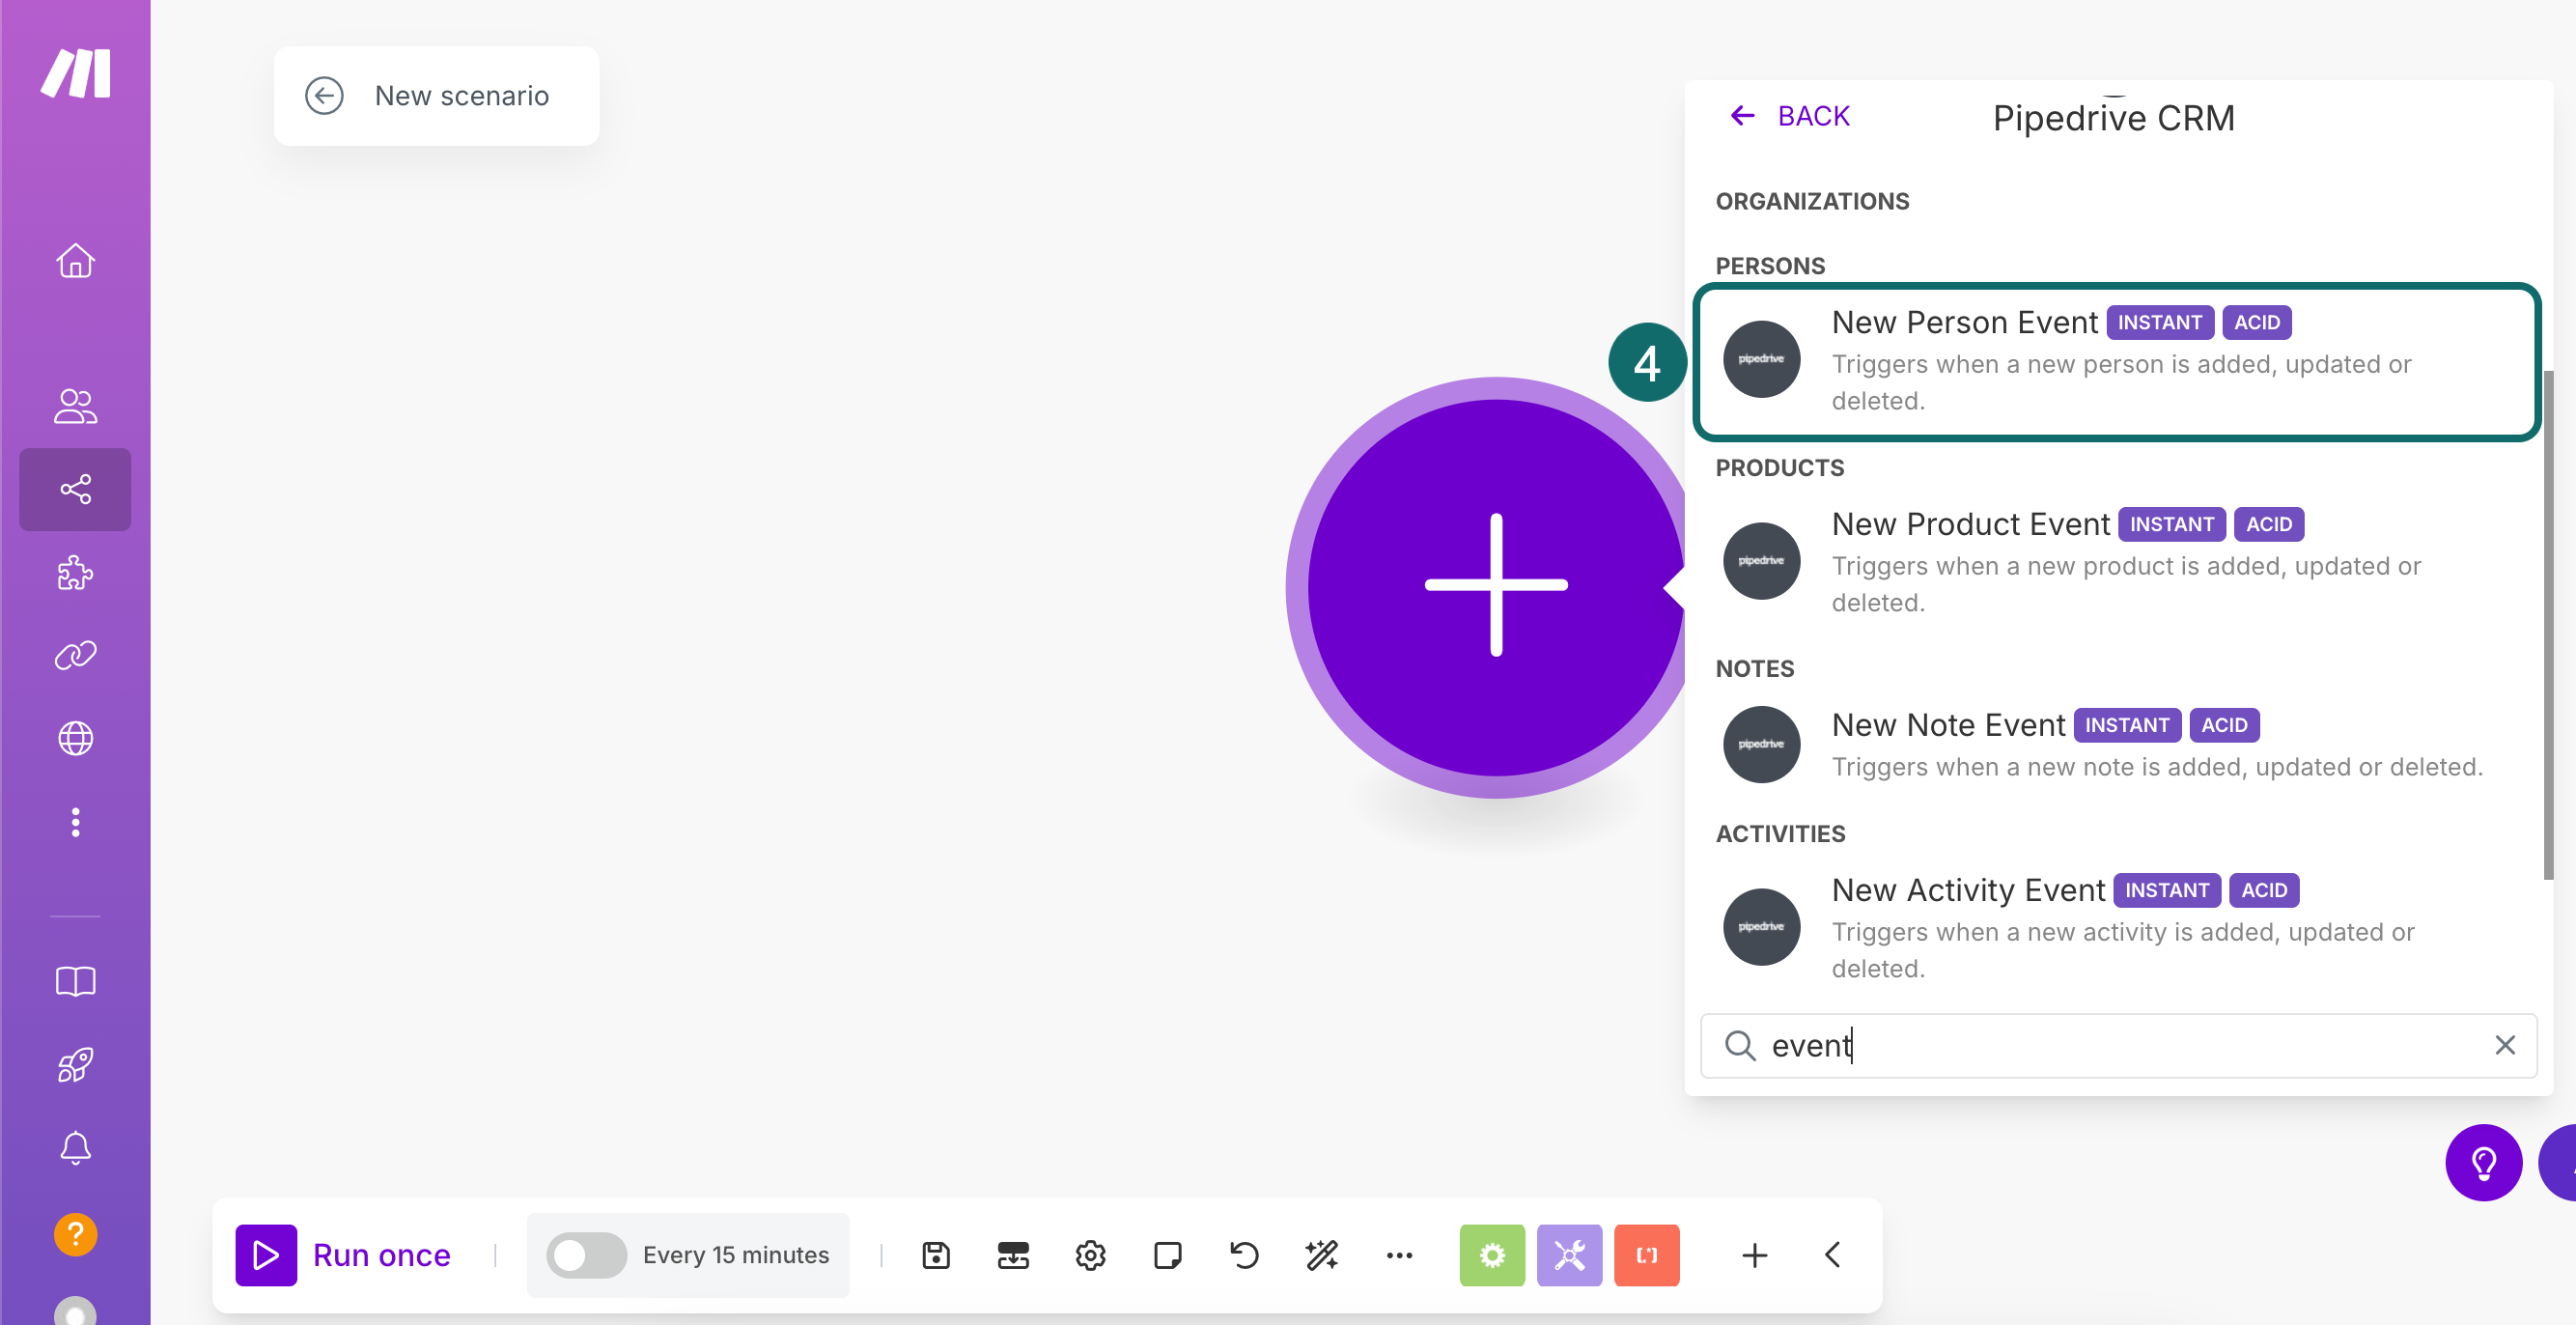This screenshot has width=2576, height=1325.
Task: Open the three-dot more options in toolbar
Action: (x=1399, y=1255)
